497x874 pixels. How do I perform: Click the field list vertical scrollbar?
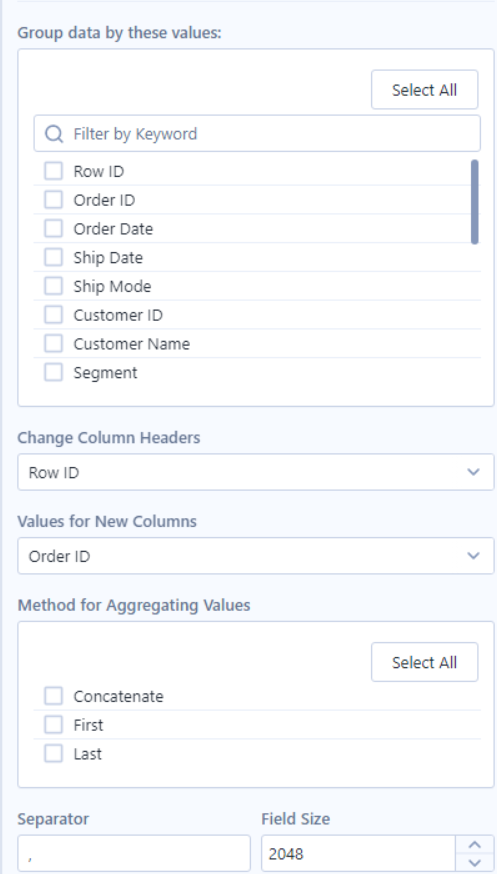pos(475,202)
